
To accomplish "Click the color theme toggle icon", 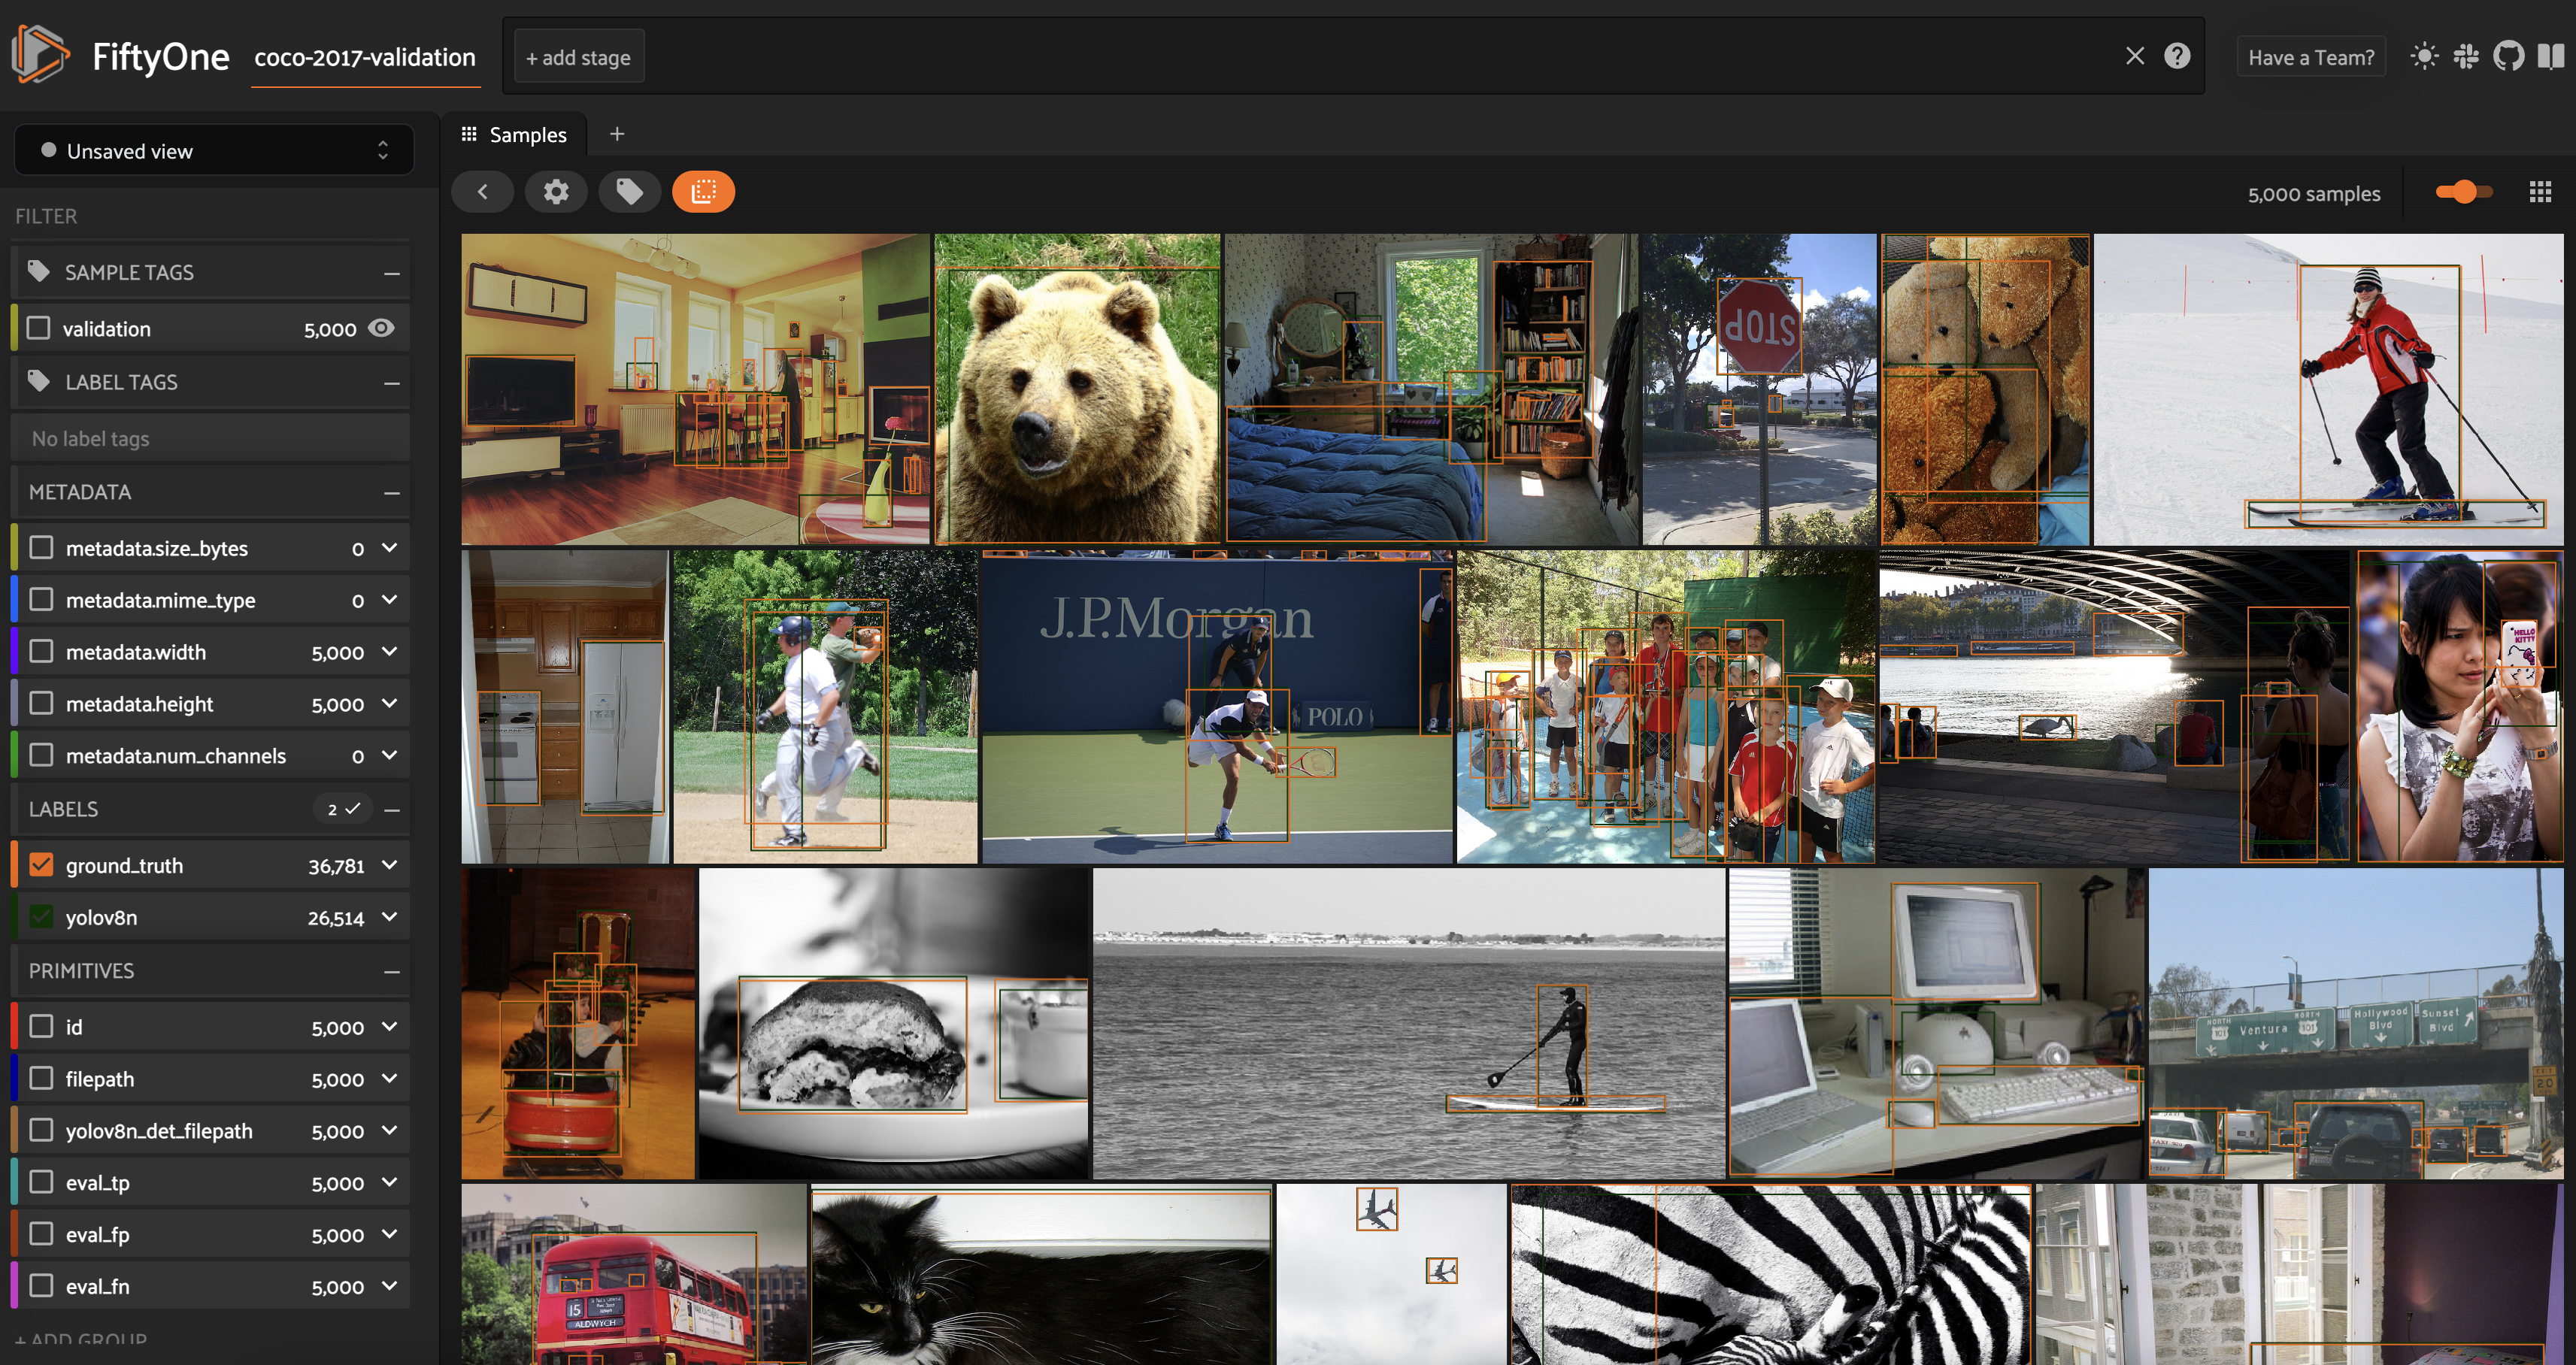I will 2423,58.
